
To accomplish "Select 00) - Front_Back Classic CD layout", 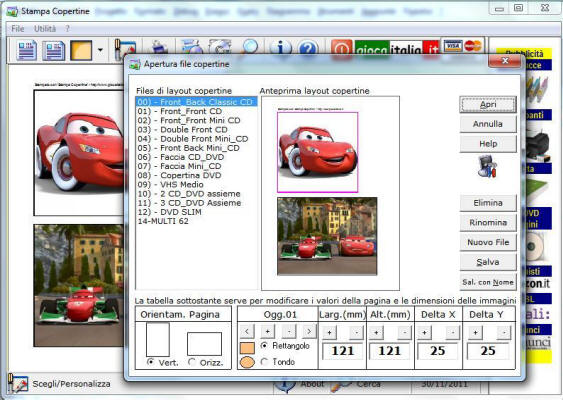I will [196, 102].
